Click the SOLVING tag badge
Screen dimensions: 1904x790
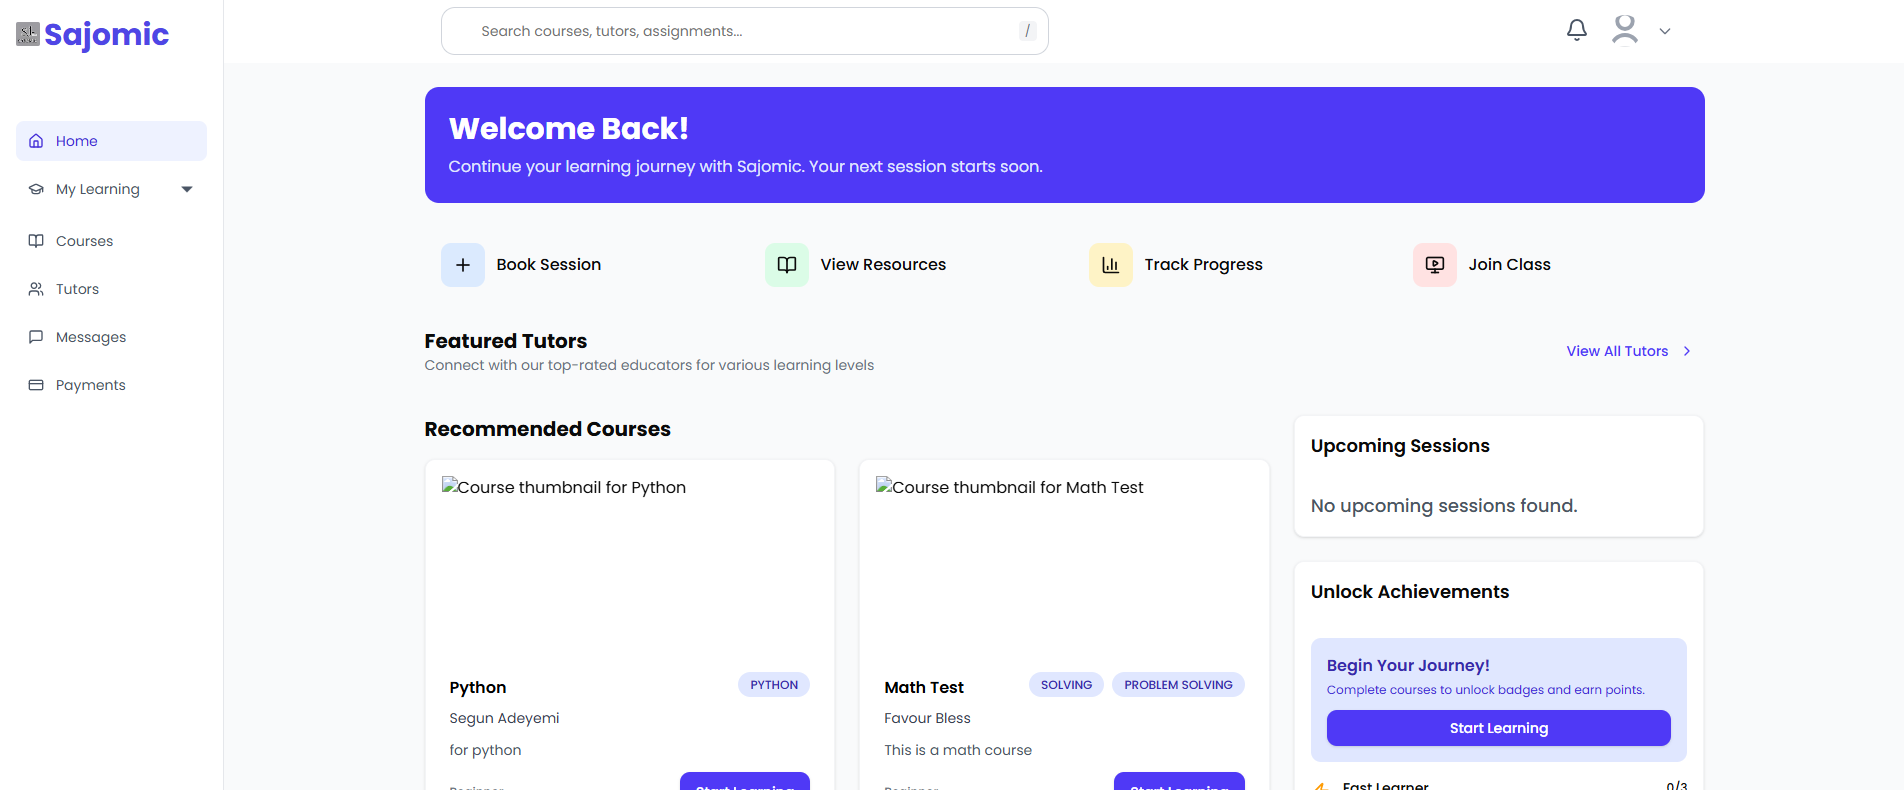coord(1066,685)
